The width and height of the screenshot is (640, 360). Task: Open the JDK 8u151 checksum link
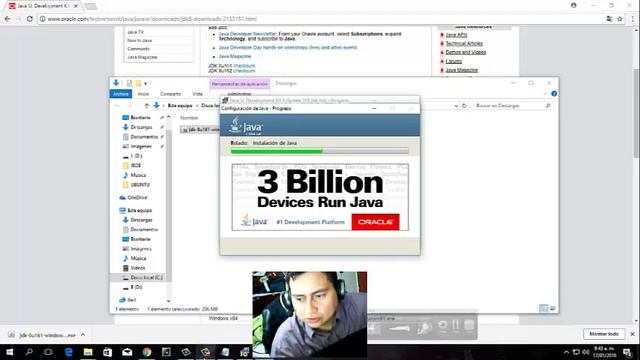pyautogui.click(x=244, y=66)
